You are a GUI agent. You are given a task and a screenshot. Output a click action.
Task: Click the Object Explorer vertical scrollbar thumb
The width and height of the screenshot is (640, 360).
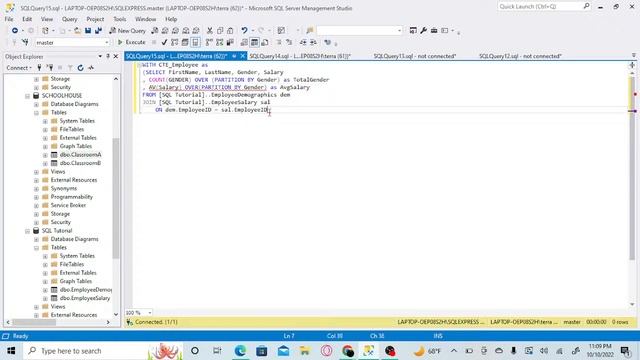(x=116, y=198)
